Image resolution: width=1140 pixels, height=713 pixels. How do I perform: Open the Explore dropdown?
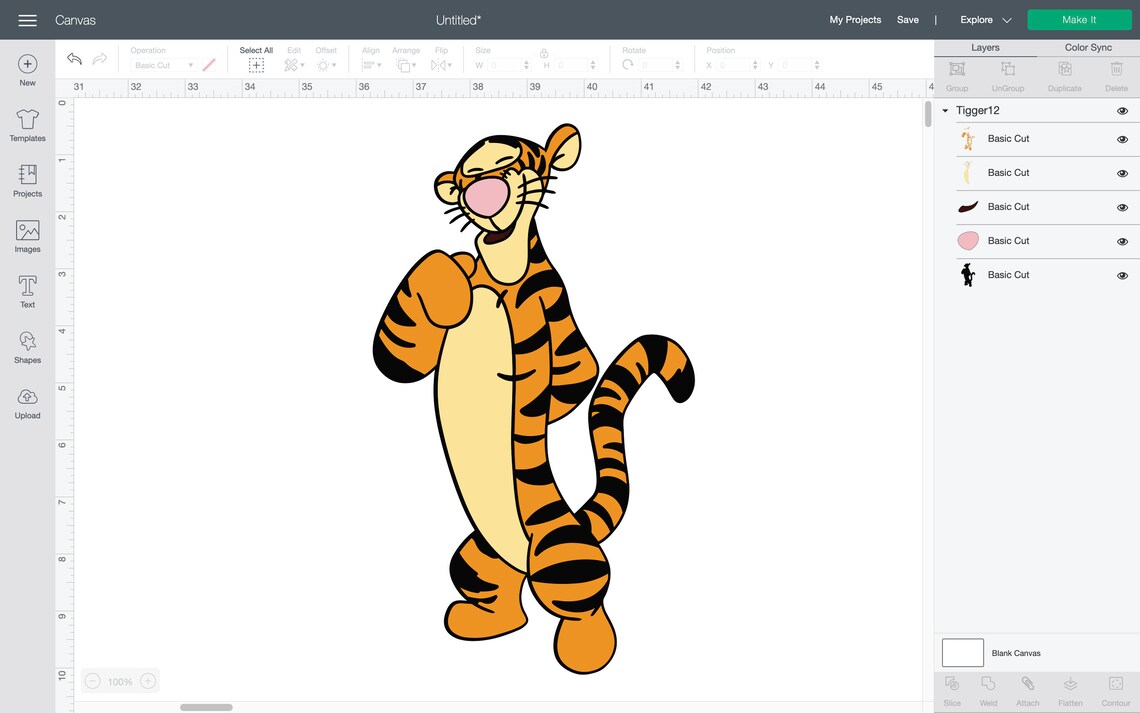coord(983,19)
